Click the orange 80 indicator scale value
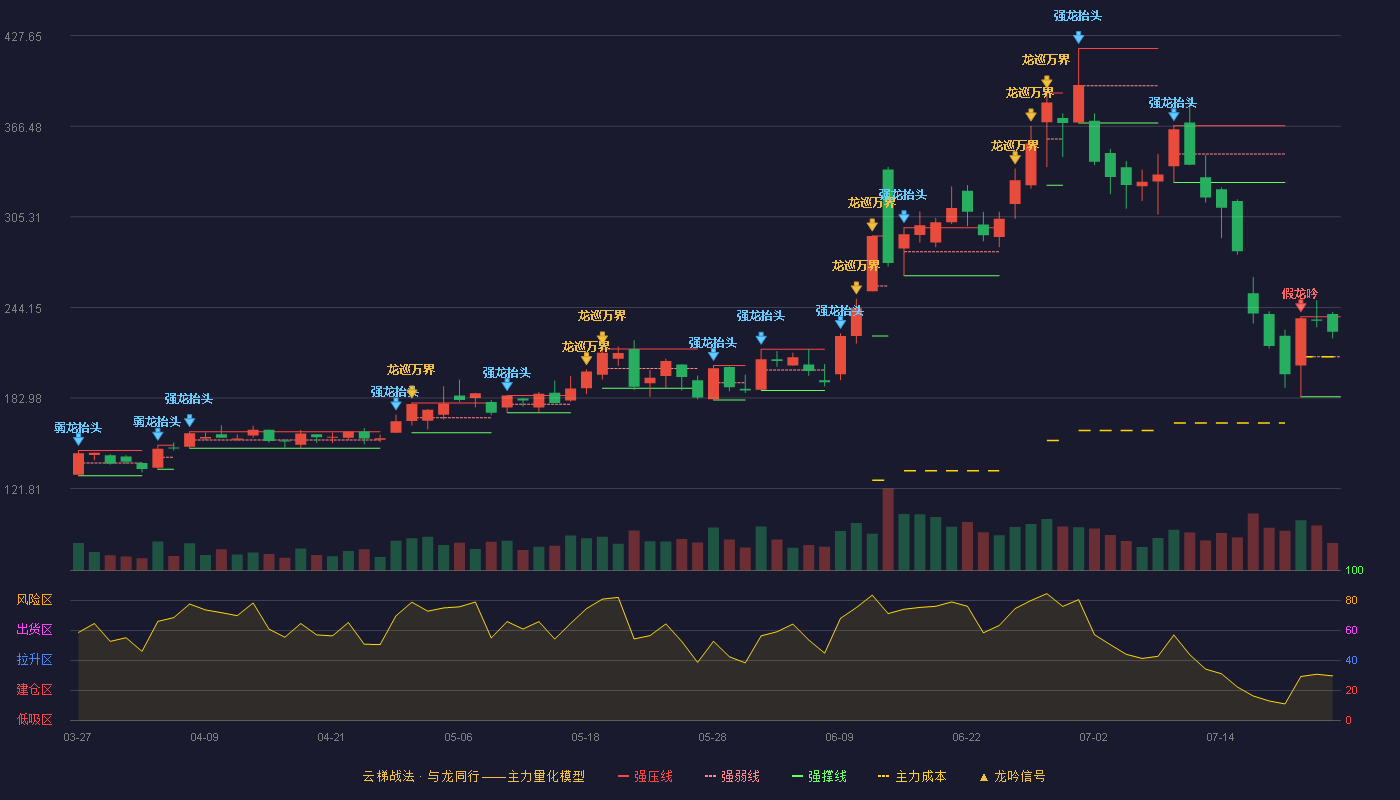1400x800 pixels. (1351, 600)
